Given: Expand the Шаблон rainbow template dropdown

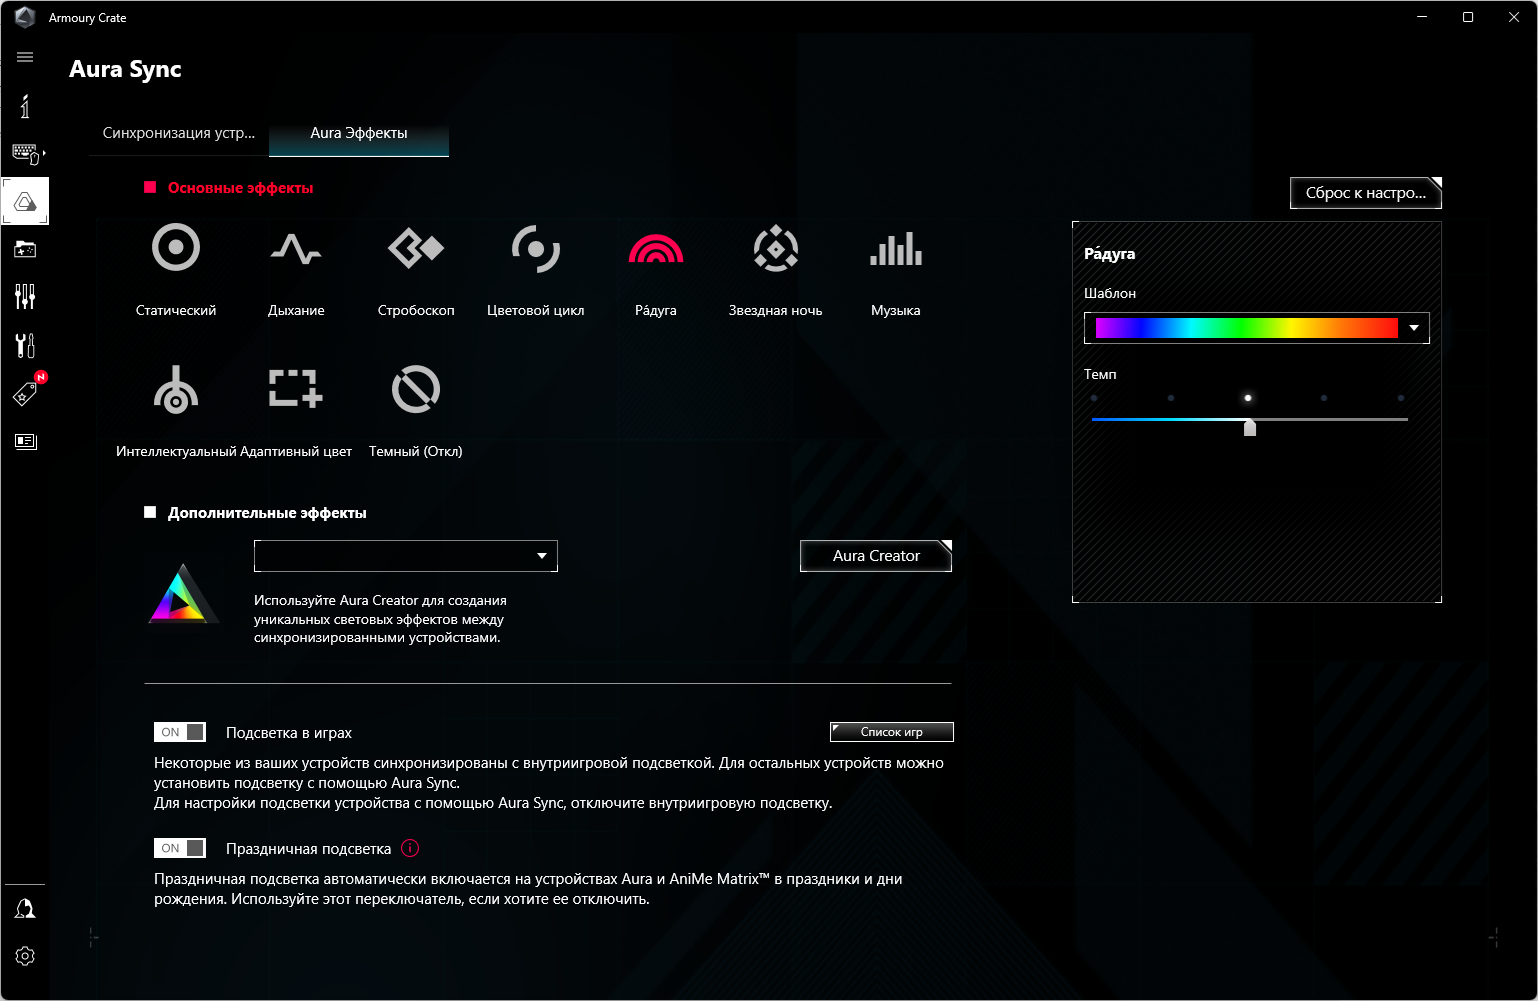Looking at the screenshot, I should (x=1414, y=328).
